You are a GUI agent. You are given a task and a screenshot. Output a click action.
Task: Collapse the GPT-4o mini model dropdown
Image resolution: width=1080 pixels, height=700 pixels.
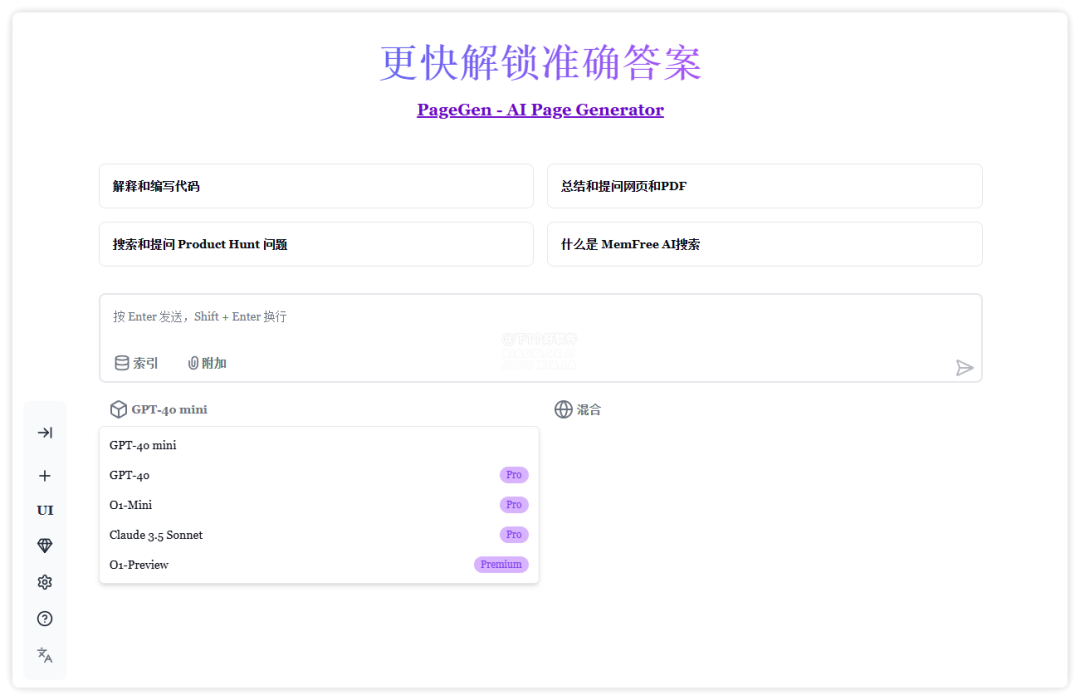(x=159, y=409)
